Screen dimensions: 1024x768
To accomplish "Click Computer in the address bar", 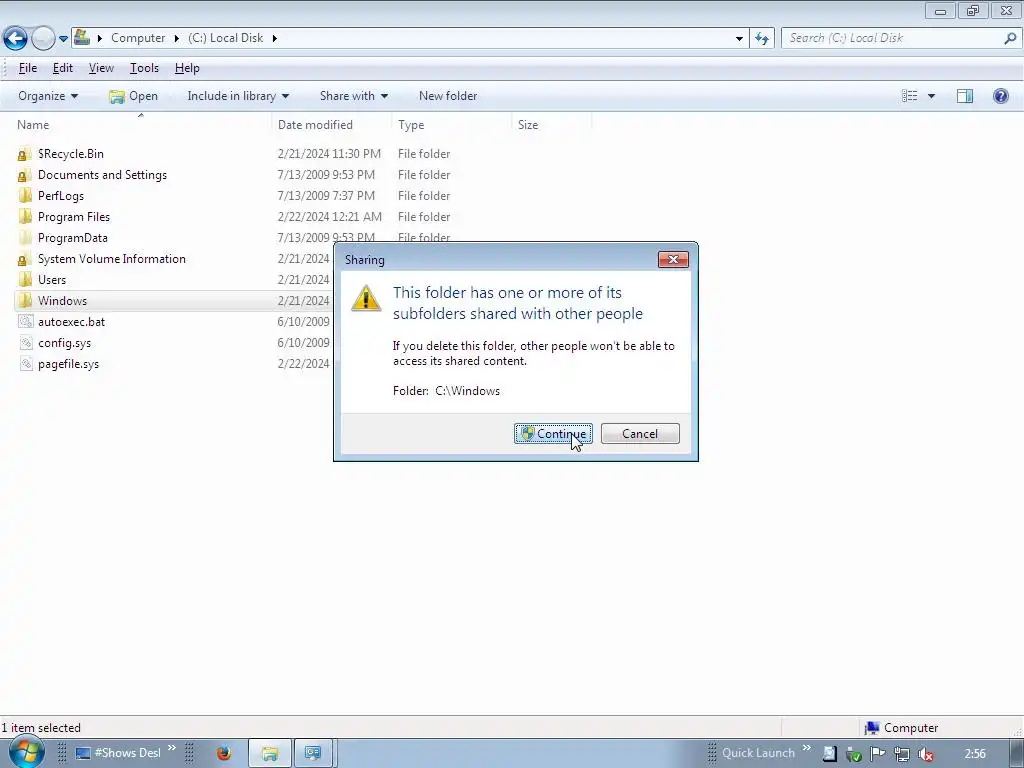I will (138, 38).
